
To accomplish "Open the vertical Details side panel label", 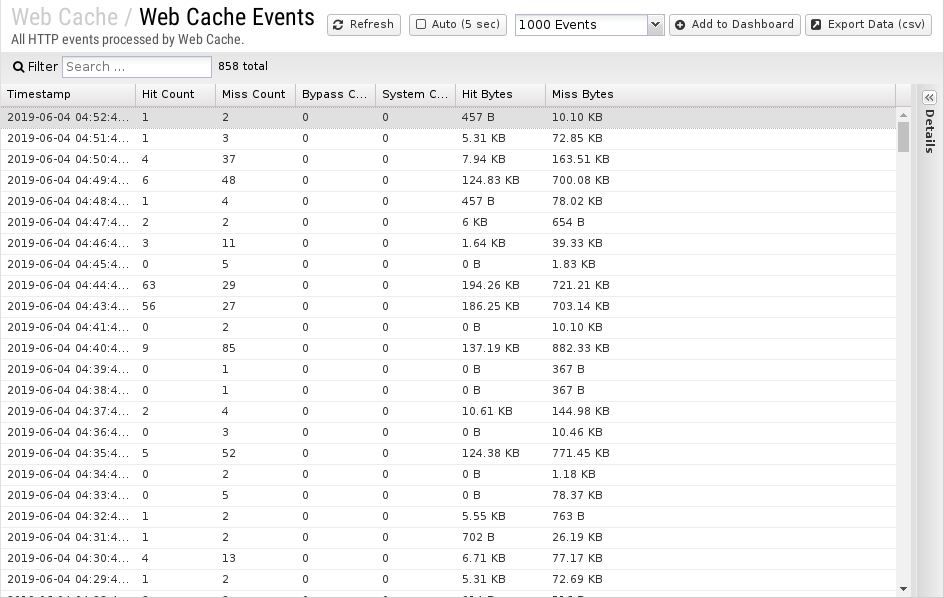I will 930,131.
